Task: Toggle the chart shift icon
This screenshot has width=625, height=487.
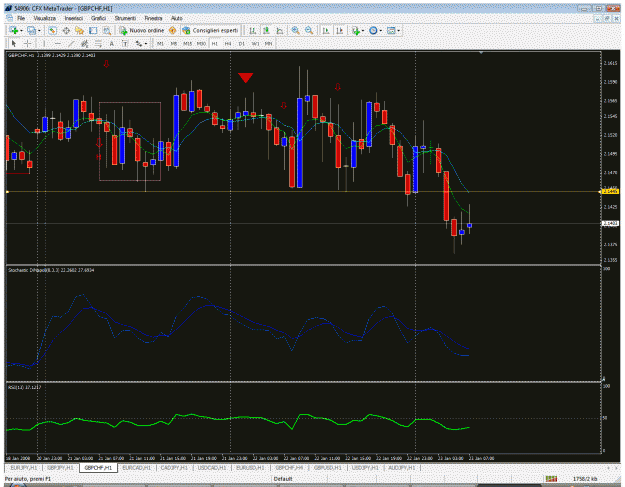Action: click(340, 30)
